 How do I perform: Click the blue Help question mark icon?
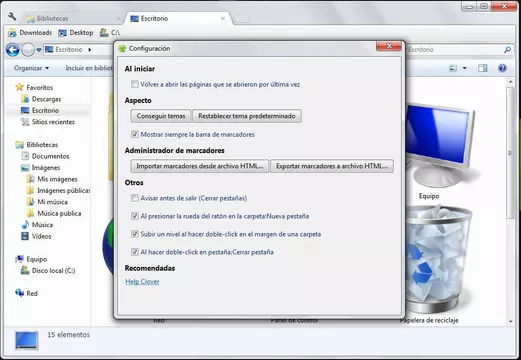pyautogui.click(x=502, y=68)
